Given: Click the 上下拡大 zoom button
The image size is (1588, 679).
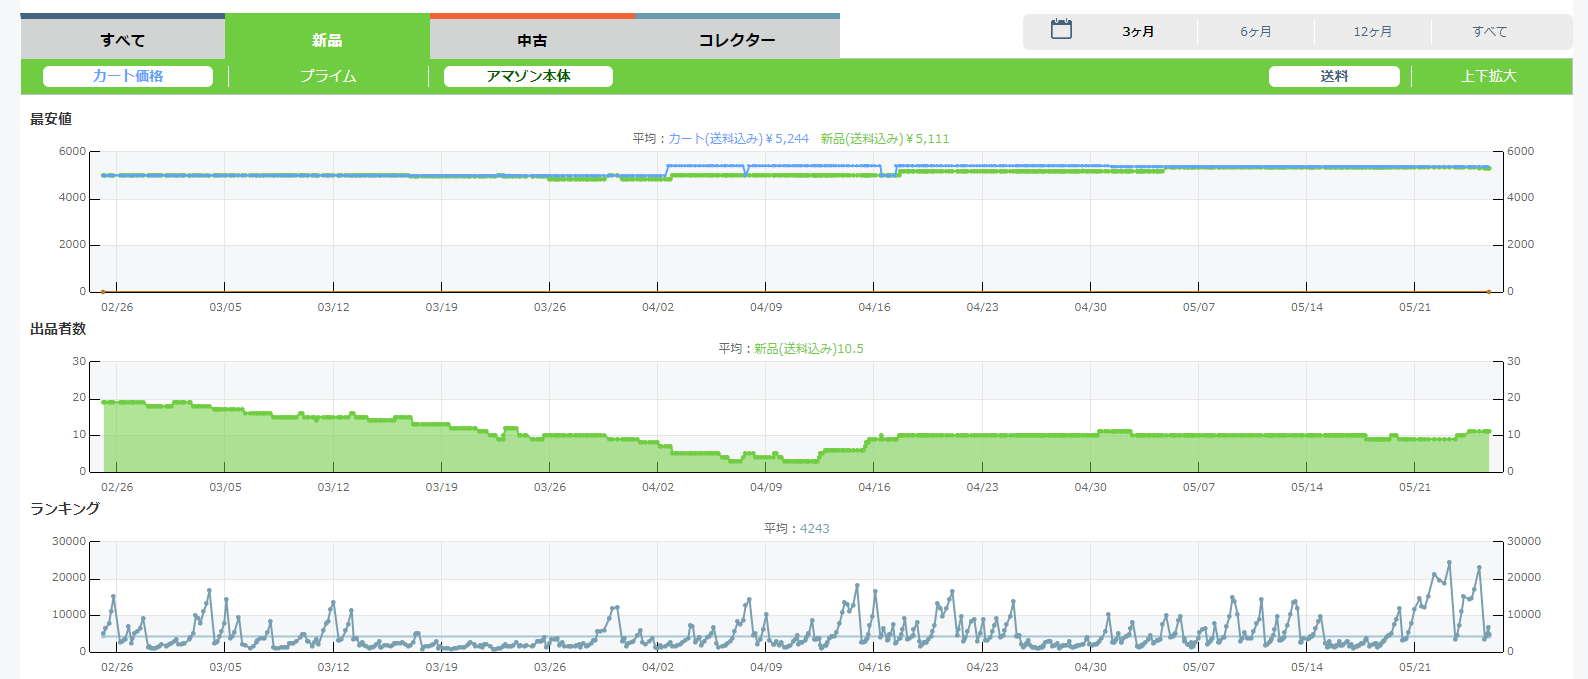Looking at the screenshot, I should click(1489, 76).
